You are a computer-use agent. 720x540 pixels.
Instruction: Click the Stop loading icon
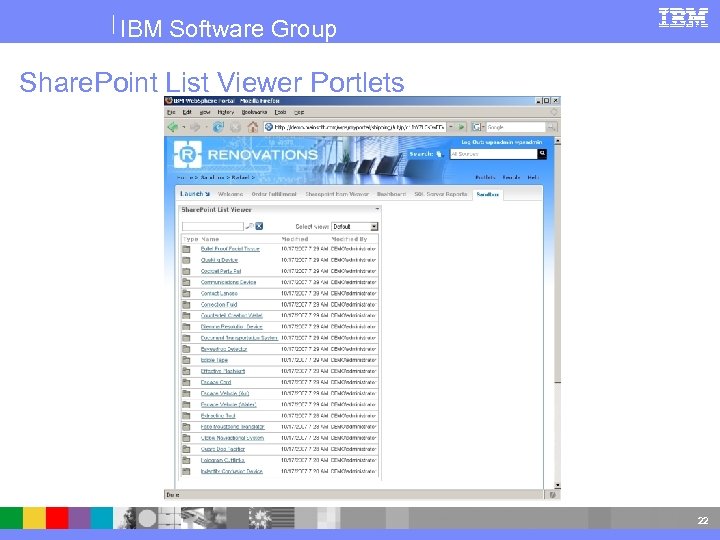coord(236,127)
